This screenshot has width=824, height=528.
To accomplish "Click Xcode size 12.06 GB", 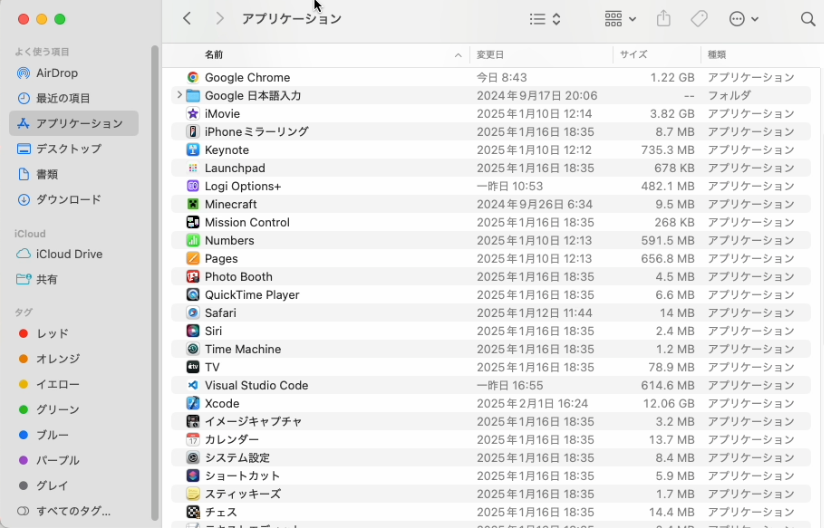I will pyautogui.click(x=668, y=403).
